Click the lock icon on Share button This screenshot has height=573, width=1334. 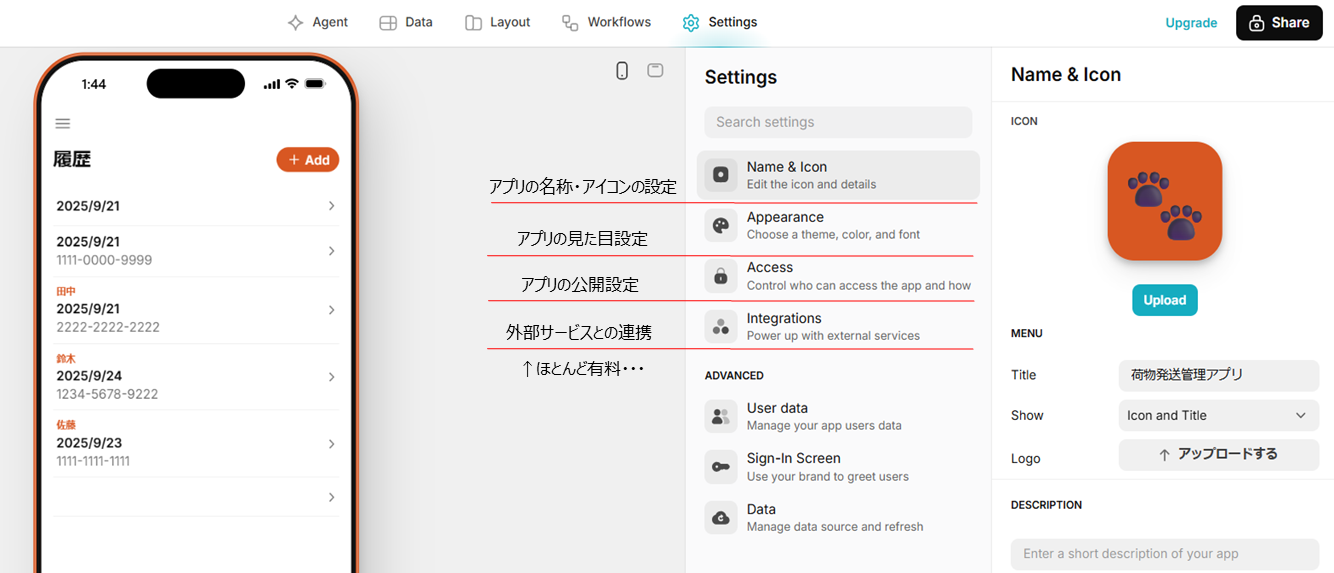(x=1255, y=23)
